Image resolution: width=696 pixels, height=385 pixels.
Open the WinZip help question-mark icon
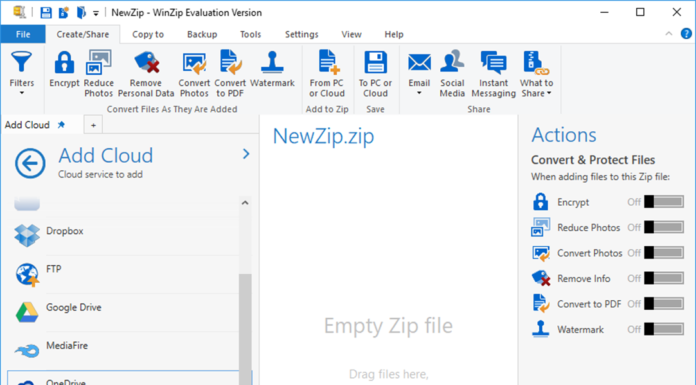(x=686, y=33)
